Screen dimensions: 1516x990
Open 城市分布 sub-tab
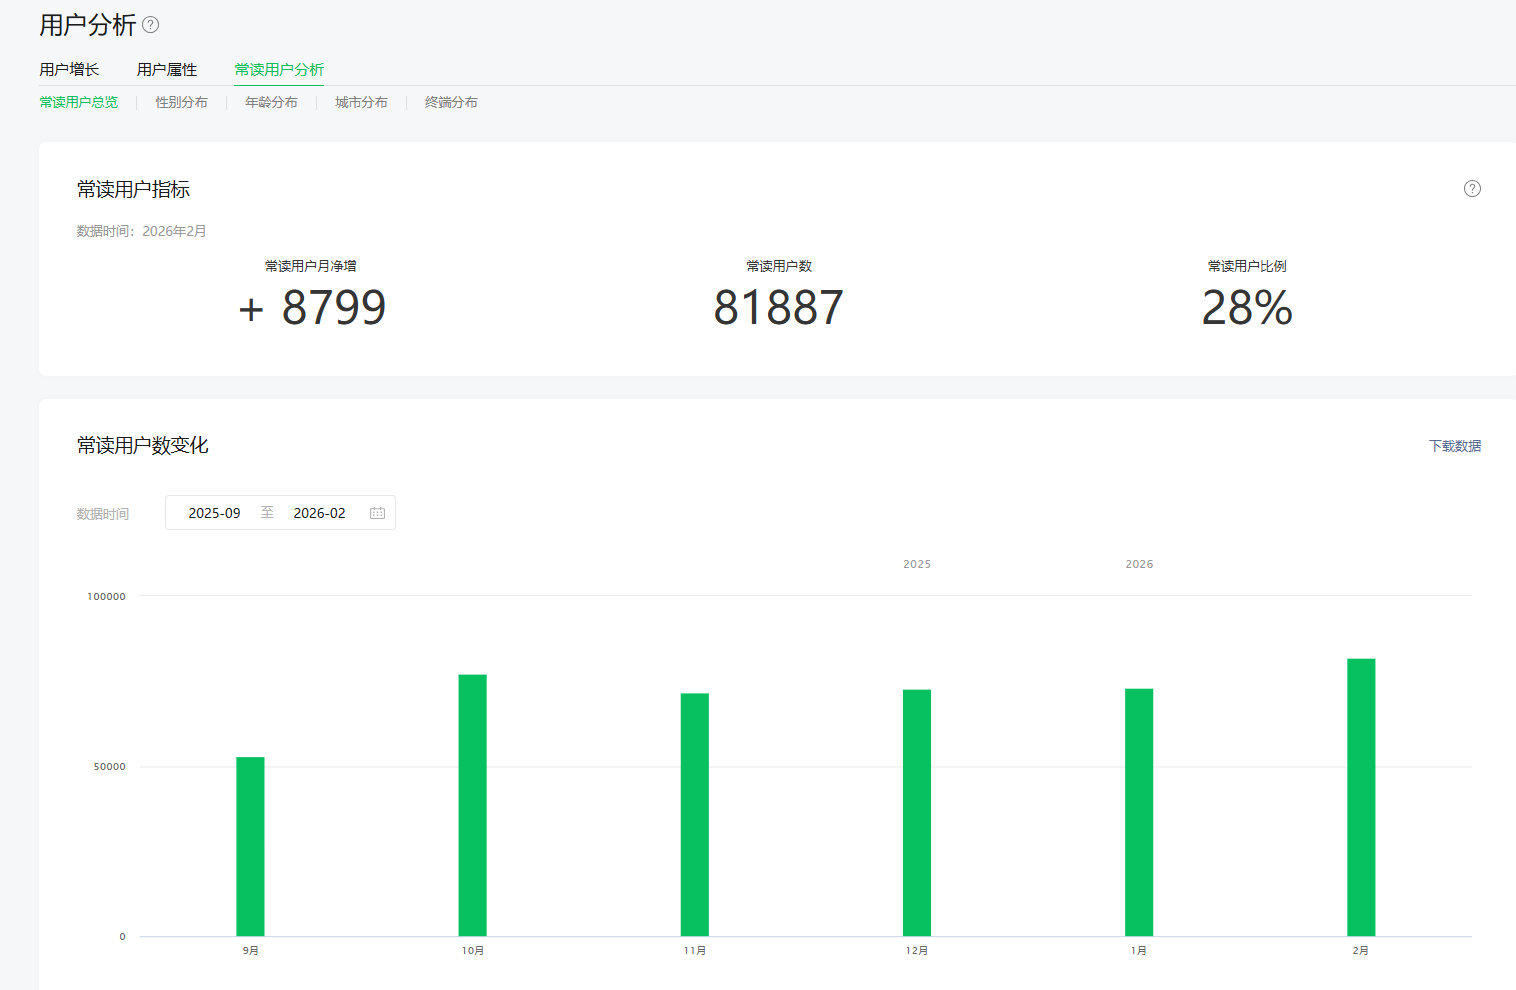(361, 102)
